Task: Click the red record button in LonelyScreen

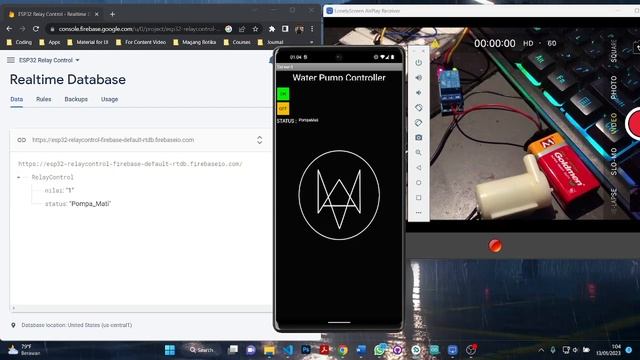Action: click(x=495, y=246)
